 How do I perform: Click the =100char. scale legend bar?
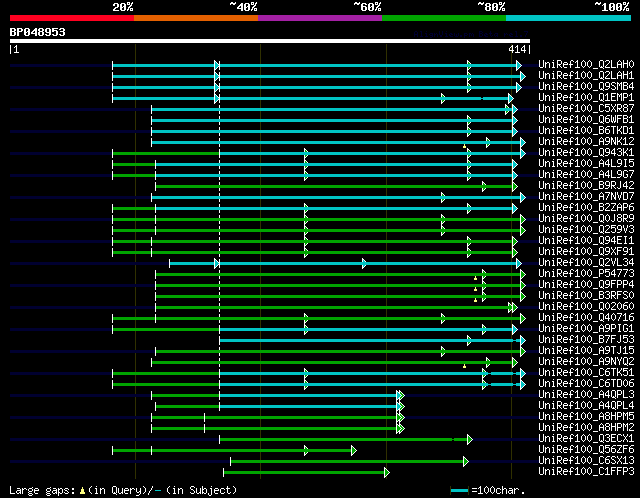[459, 490]
